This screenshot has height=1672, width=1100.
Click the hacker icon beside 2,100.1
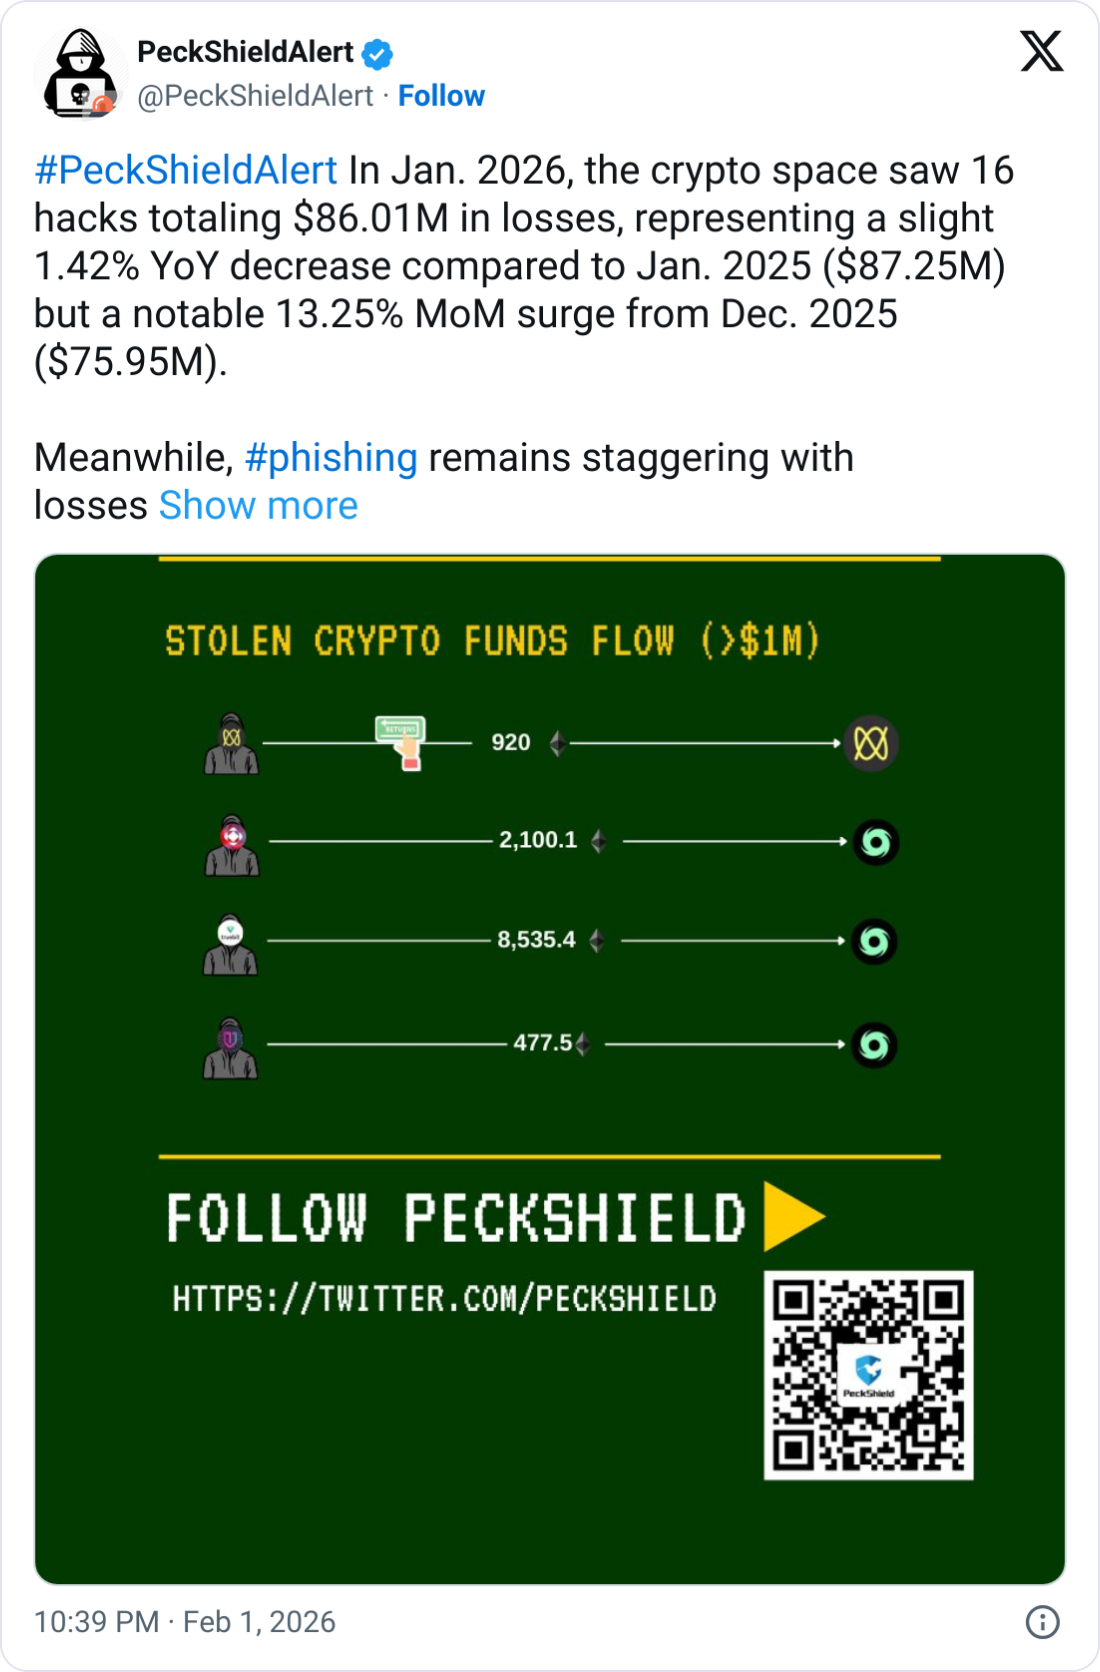pos(232,845)
